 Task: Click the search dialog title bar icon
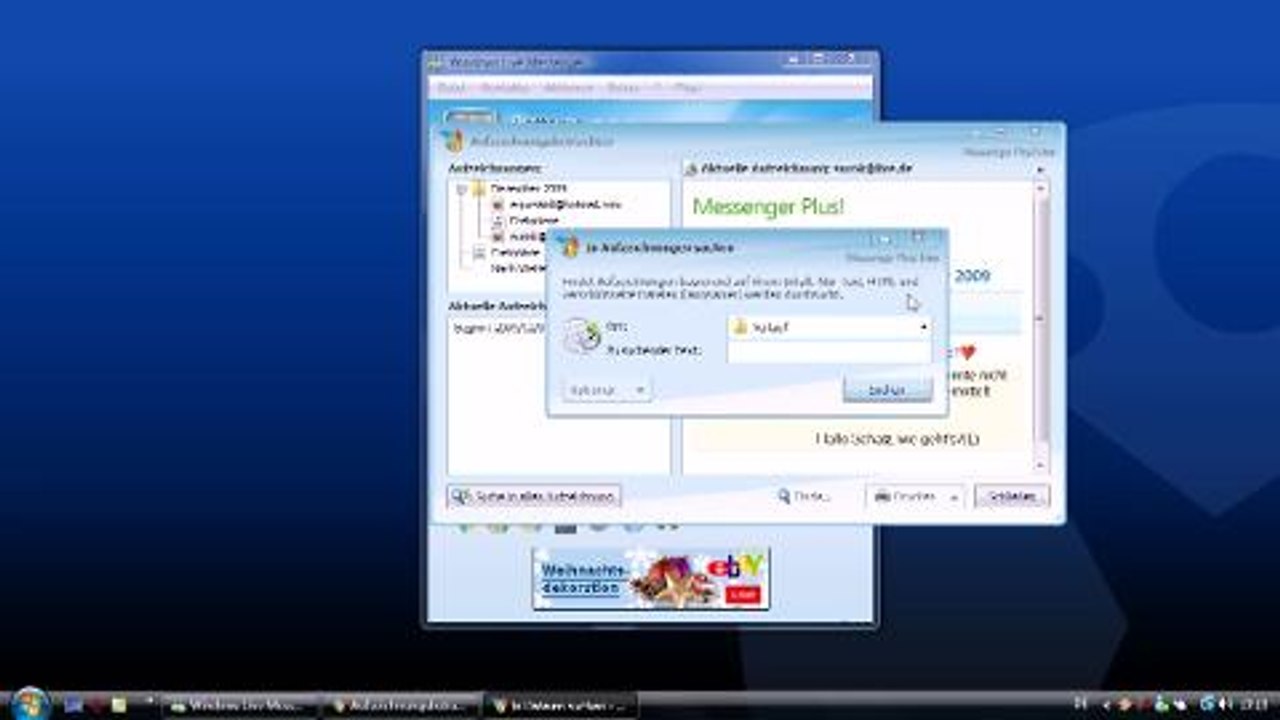568,247
